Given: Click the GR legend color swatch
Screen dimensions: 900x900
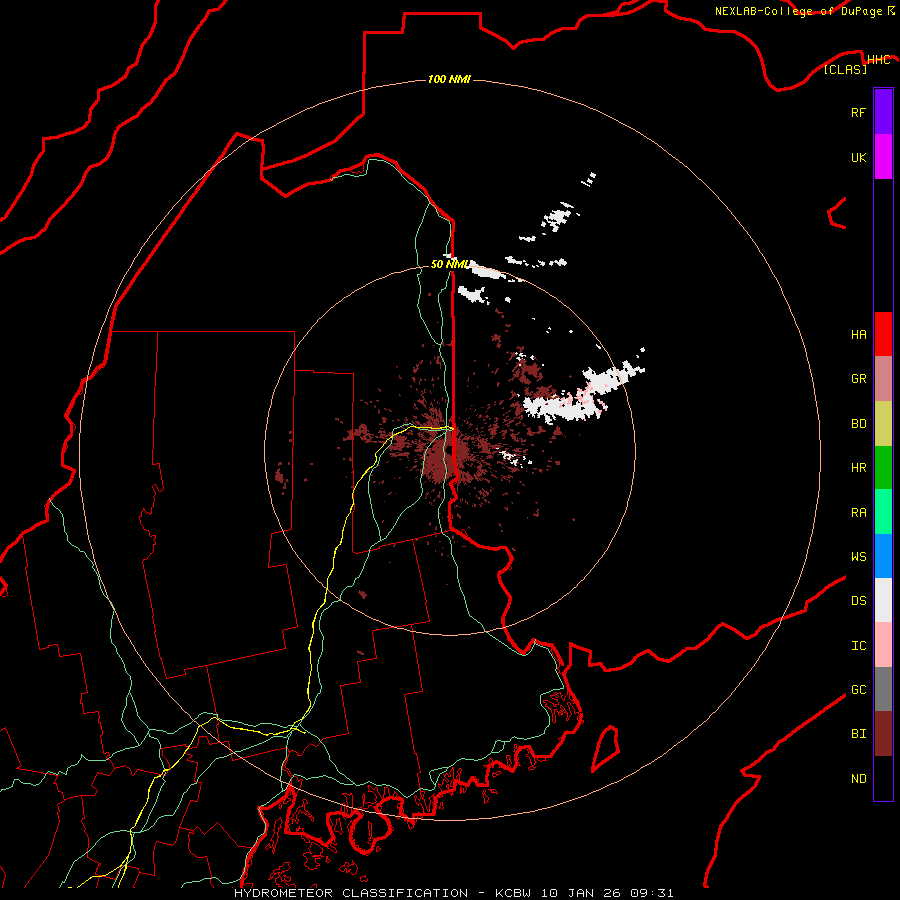Looking at the screenshot, I should (x=883, y=379).
